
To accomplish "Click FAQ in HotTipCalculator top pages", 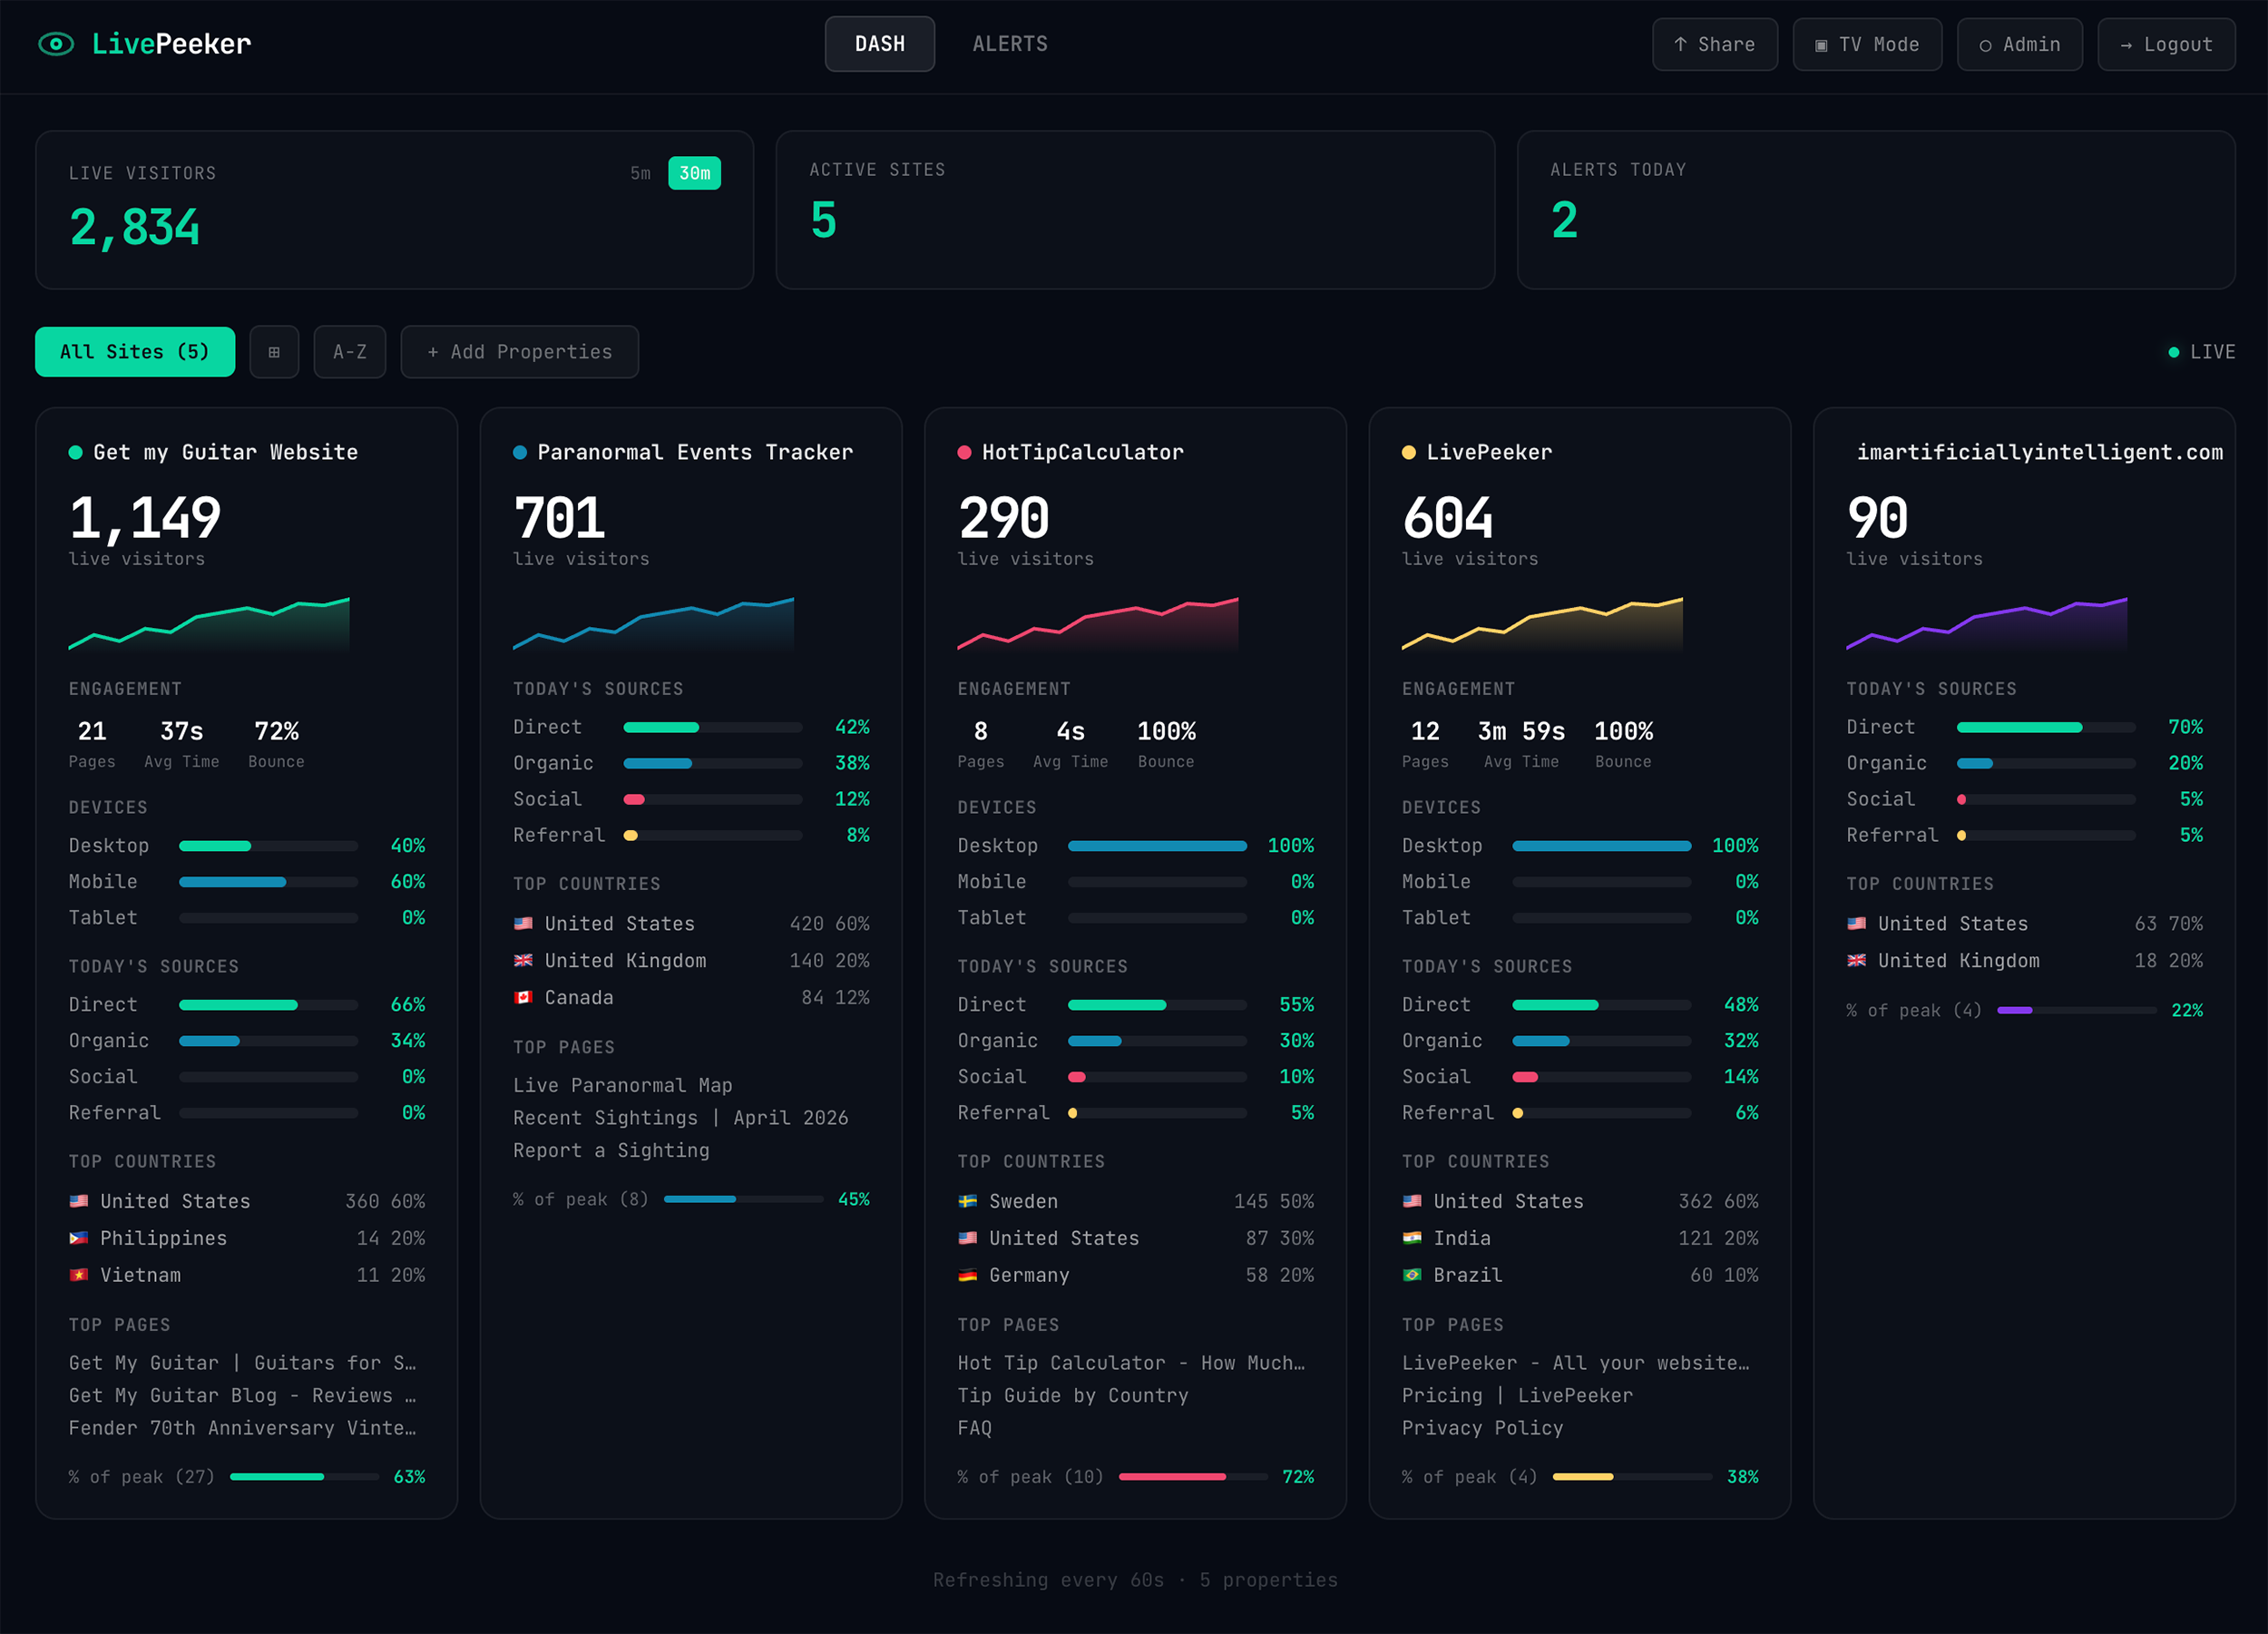I will [x=975, y=1428].
